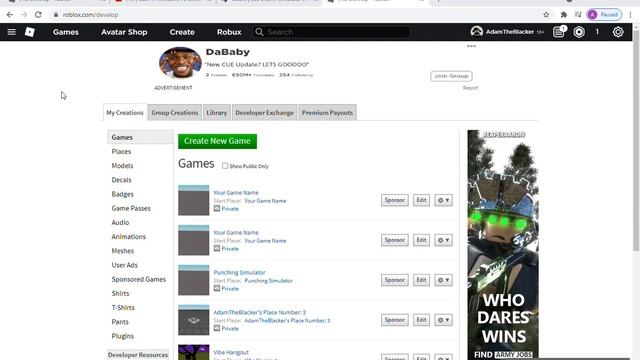
Task: Select Models in left sidebar
Action: [x=122, y=166]
